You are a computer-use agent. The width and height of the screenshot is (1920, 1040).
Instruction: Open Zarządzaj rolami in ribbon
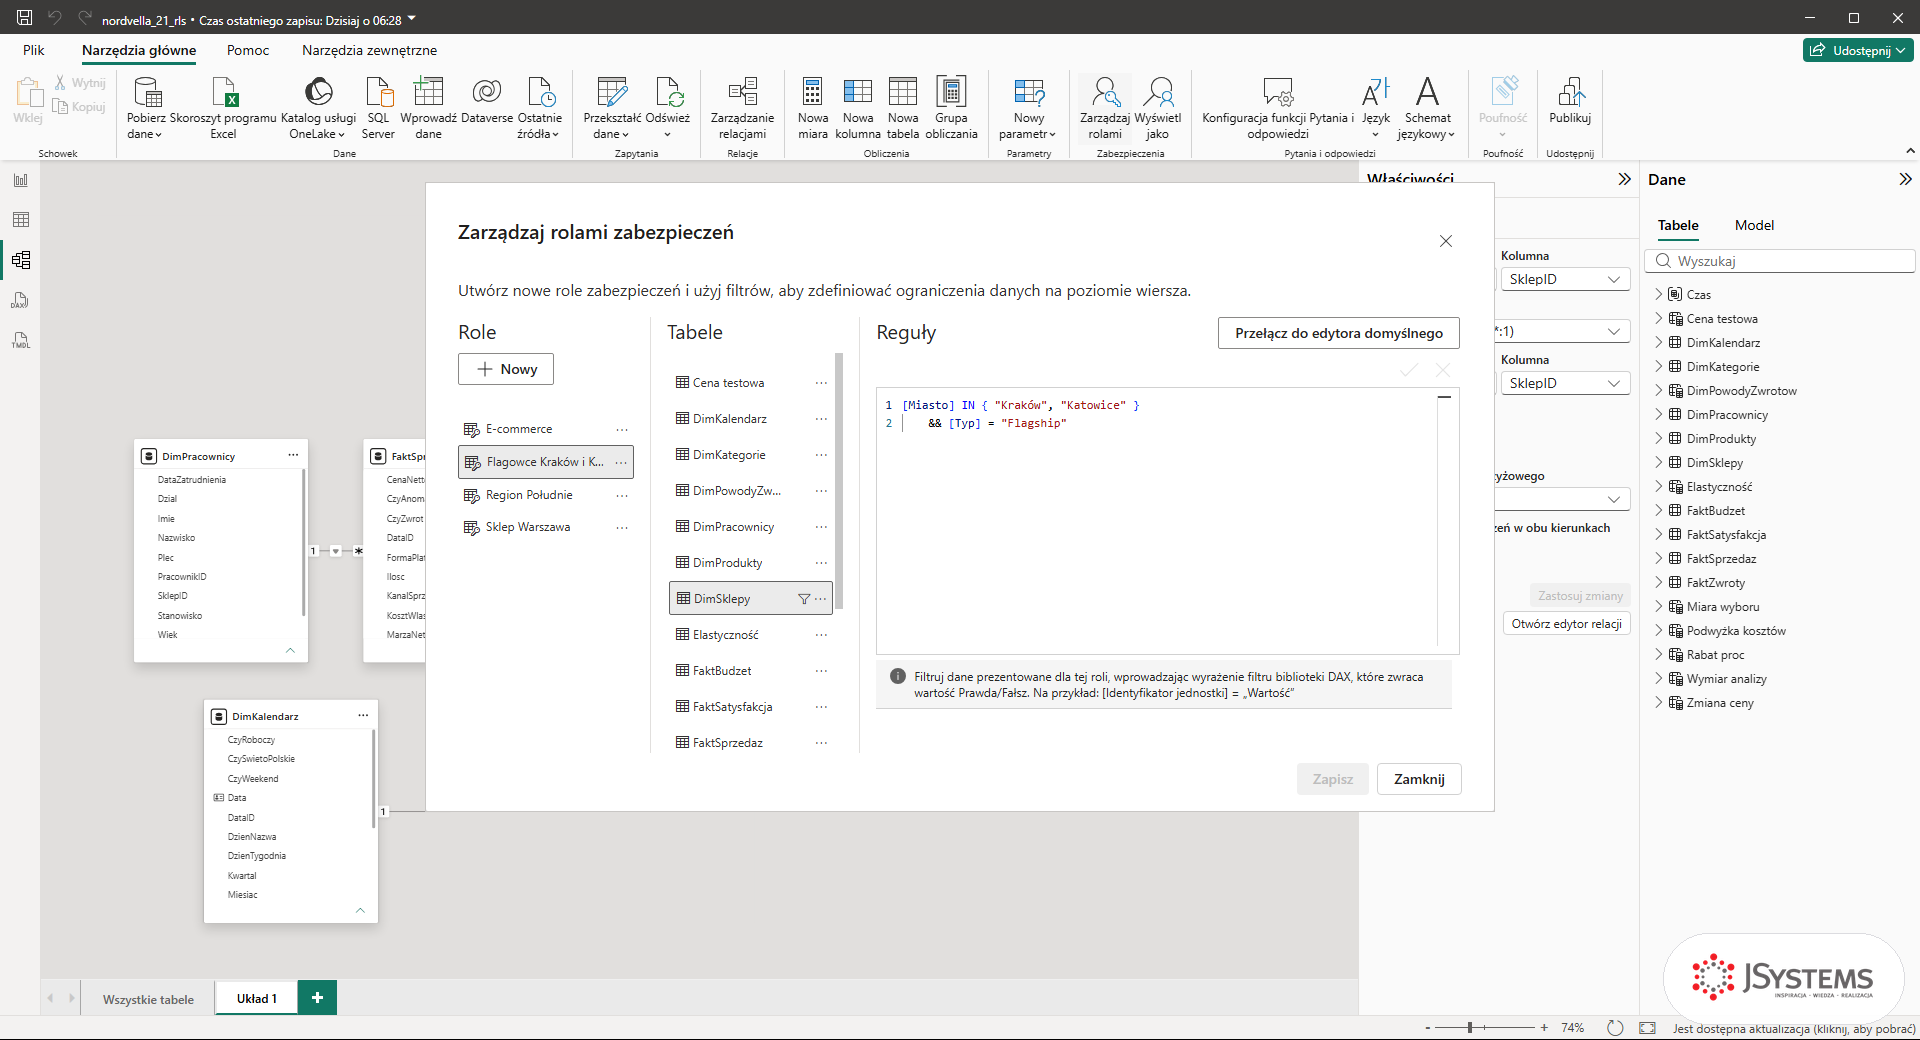pos(1104,108)
